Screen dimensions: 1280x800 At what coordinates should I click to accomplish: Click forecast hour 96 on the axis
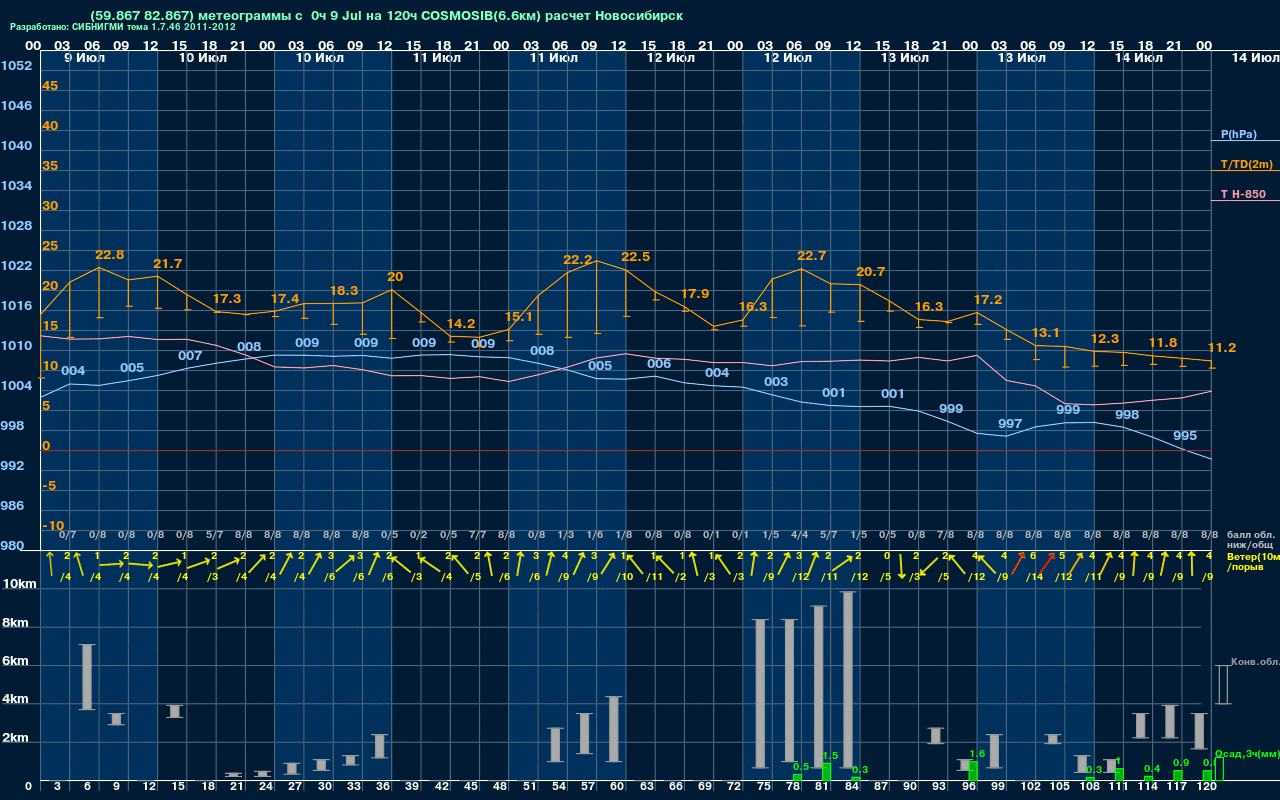[968, 788]
